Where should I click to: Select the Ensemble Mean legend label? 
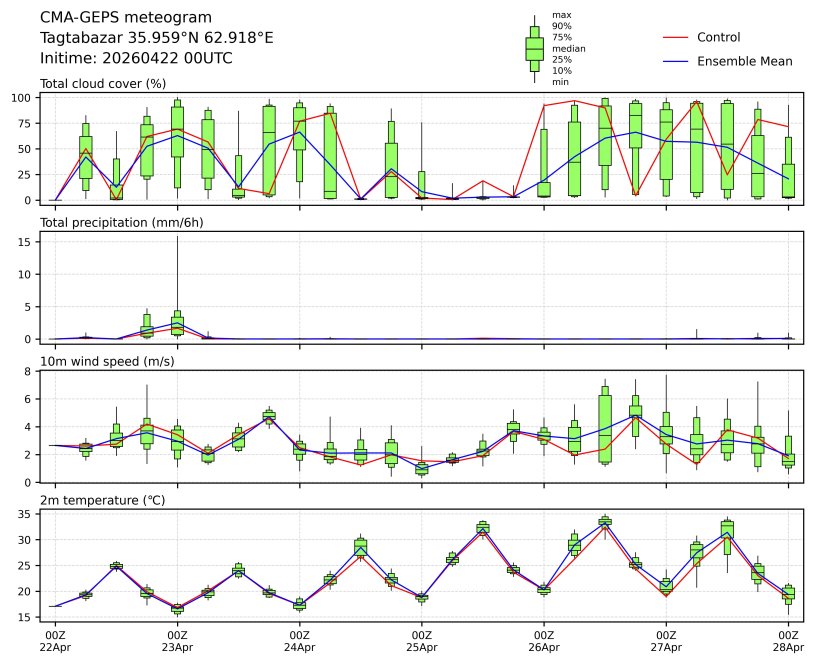(744, 61)
